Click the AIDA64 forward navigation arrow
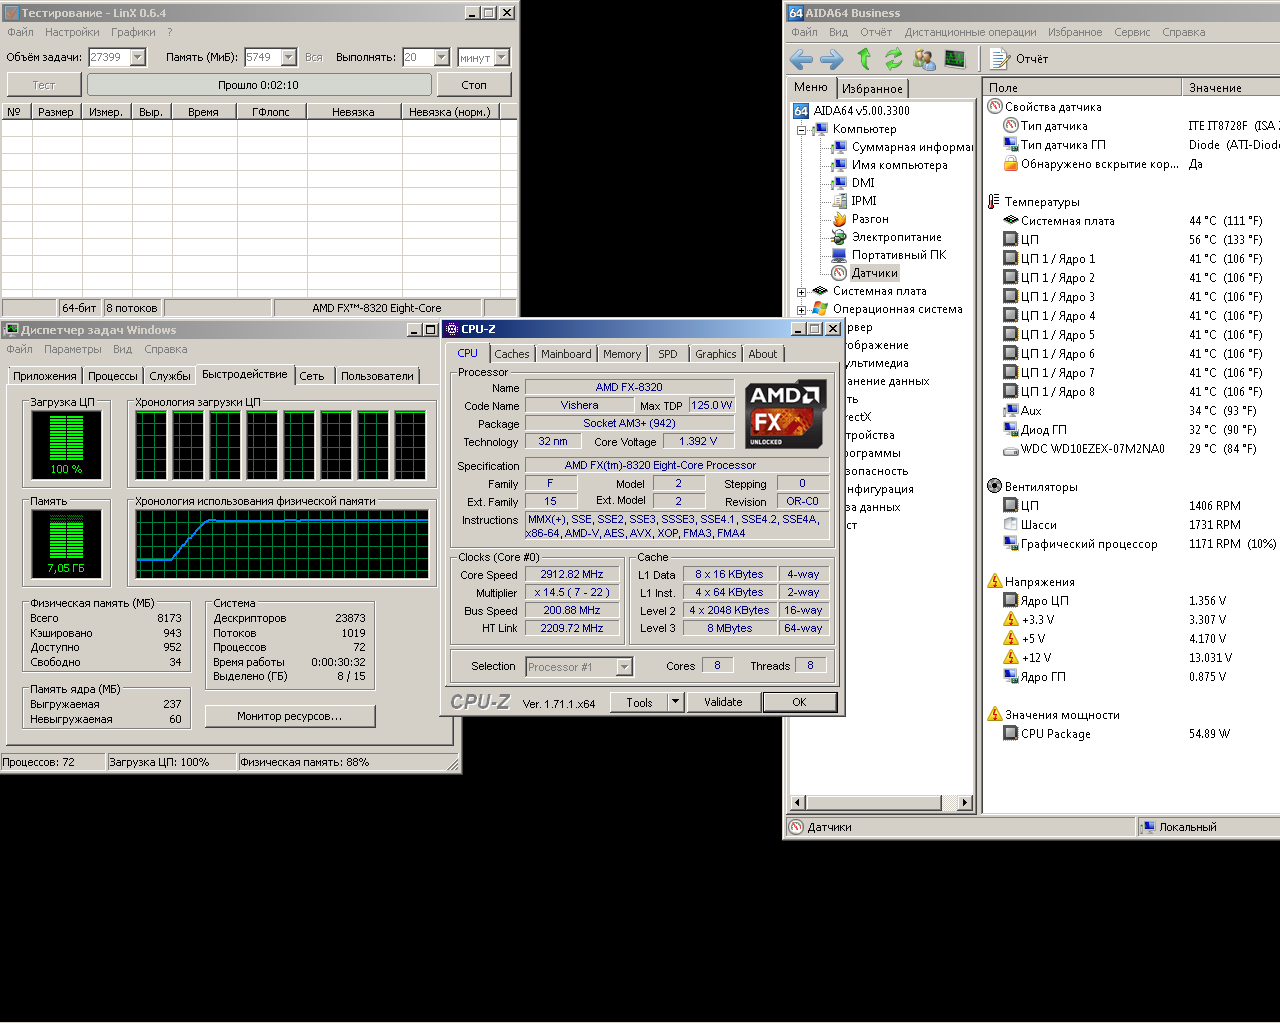 831,59
